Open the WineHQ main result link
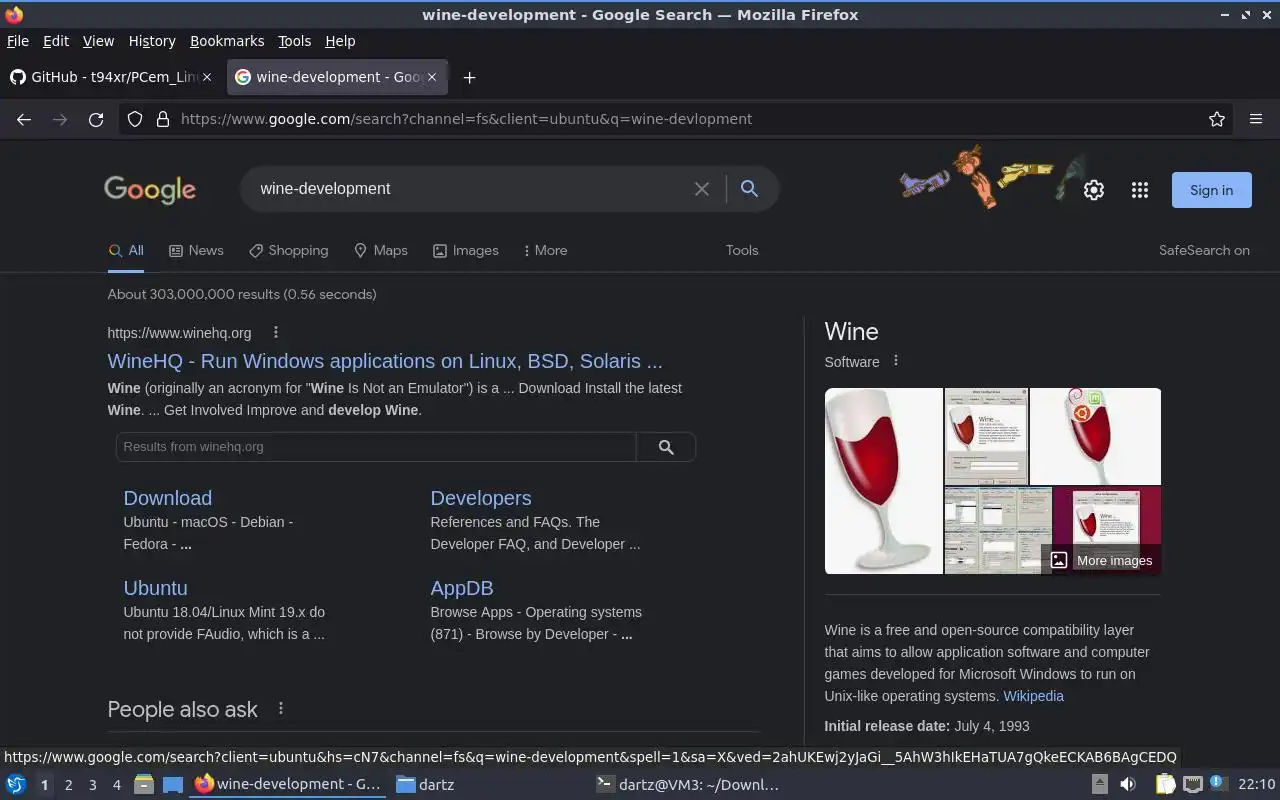The height and width of the screenshot is (800, 1280). 385,361
